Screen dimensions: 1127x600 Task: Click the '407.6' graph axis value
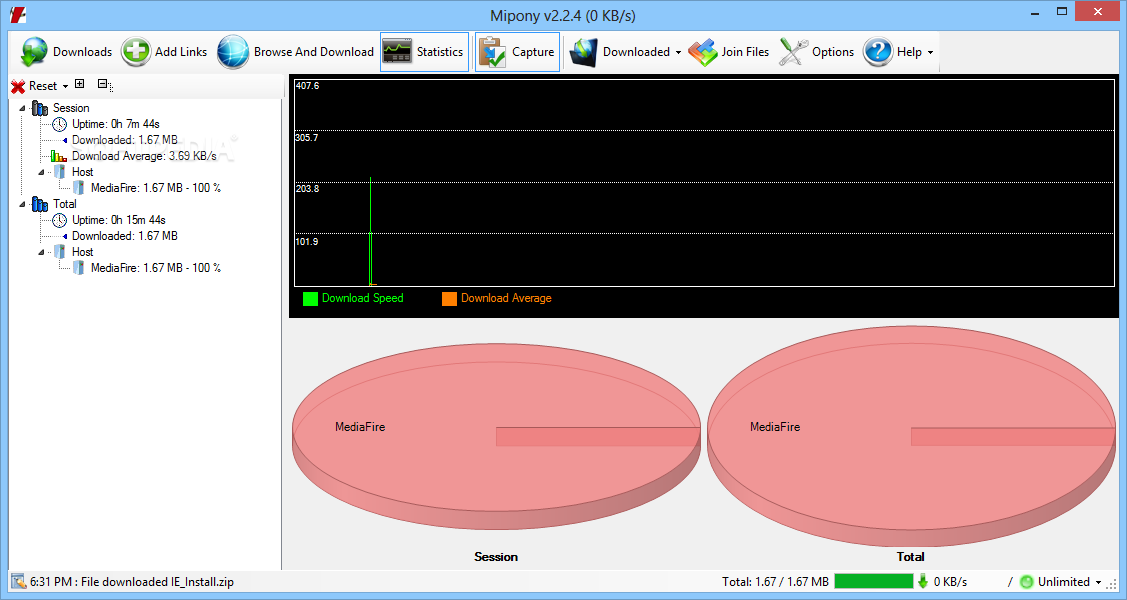[x=308, y=86]
